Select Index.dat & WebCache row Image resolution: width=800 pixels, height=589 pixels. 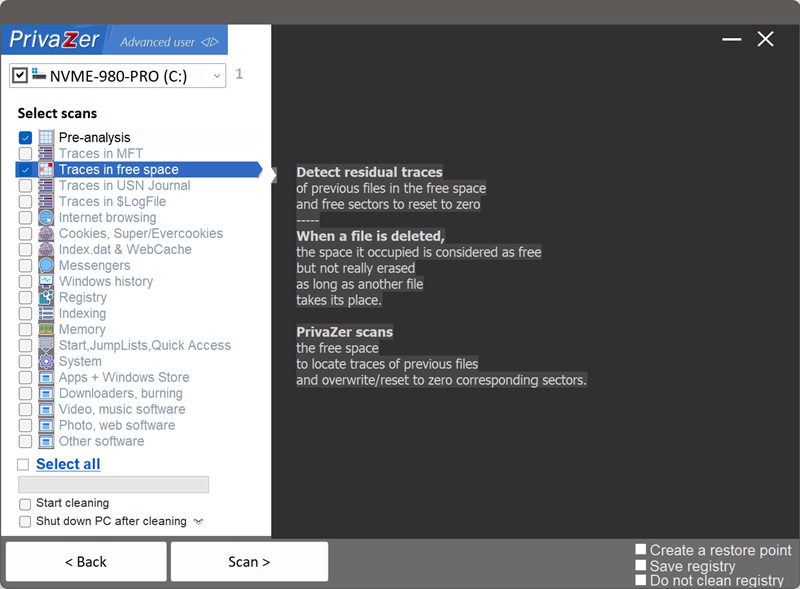138,250
